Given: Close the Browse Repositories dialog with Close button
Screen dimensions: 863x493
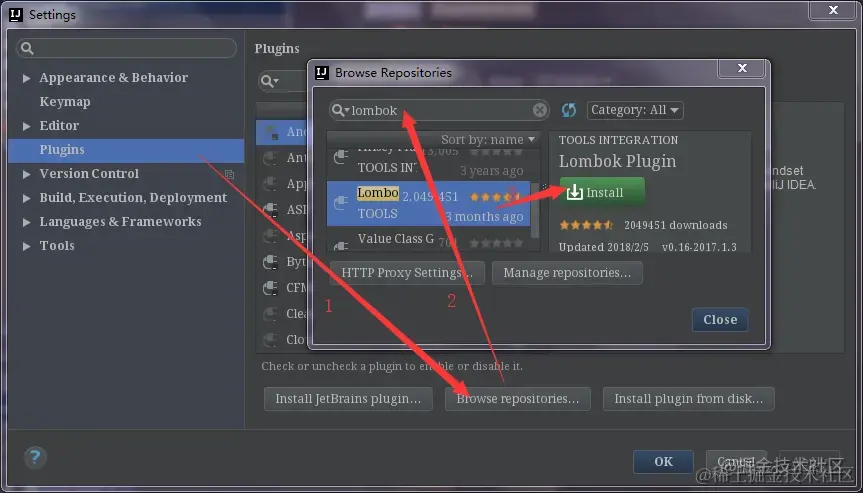Looking at the screenshot, I should point(720,320).
